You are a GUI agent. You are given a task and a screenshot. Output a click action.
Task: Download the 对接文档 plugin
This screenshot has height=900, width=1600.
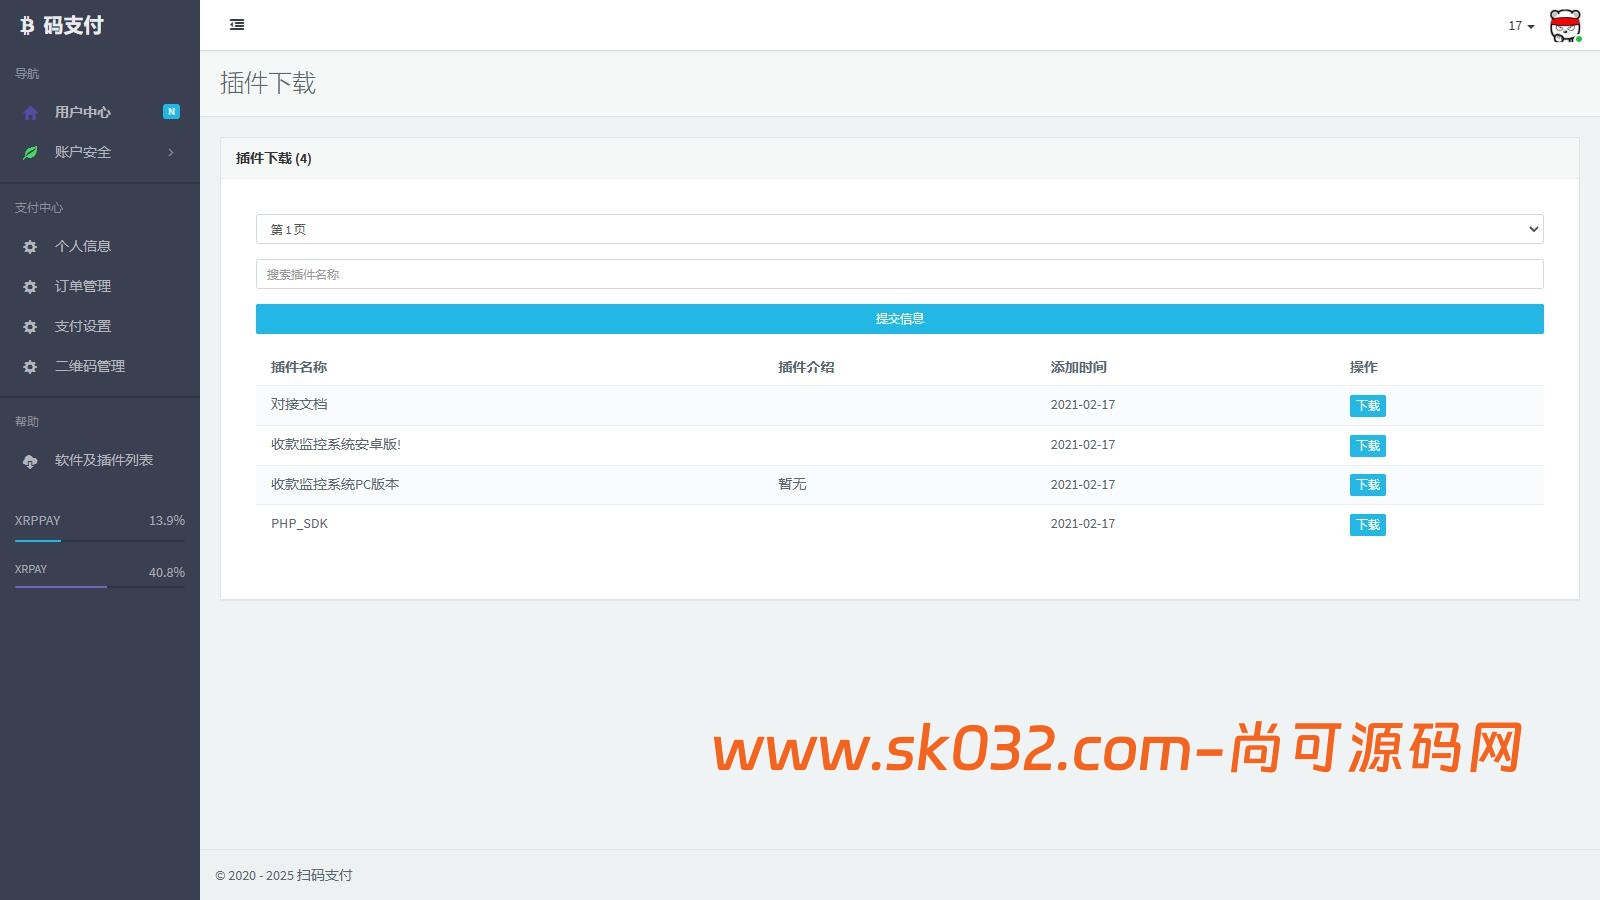click(x=1367, y=406)
